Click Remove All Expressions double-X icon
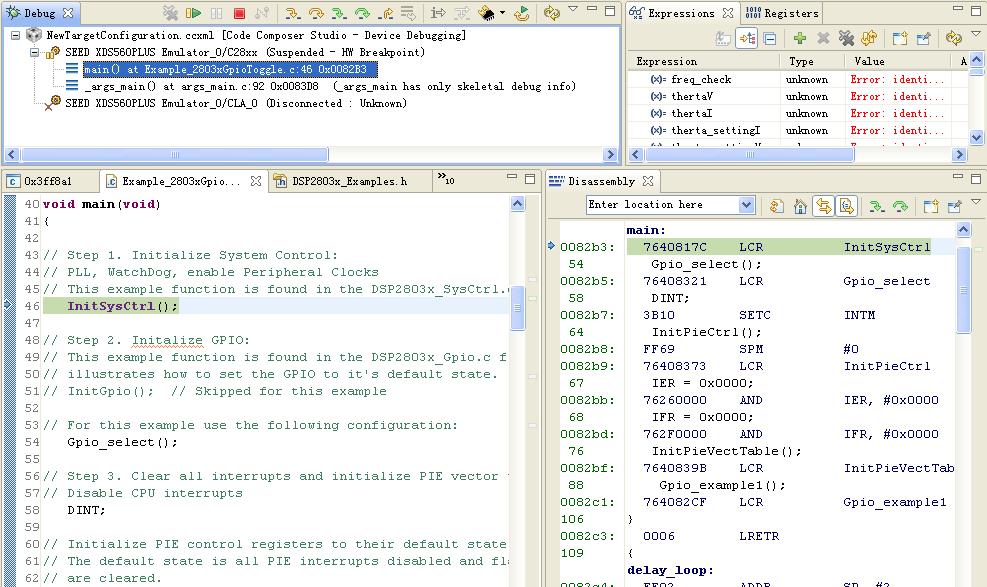Screen dimensions: 987x587 846,38
